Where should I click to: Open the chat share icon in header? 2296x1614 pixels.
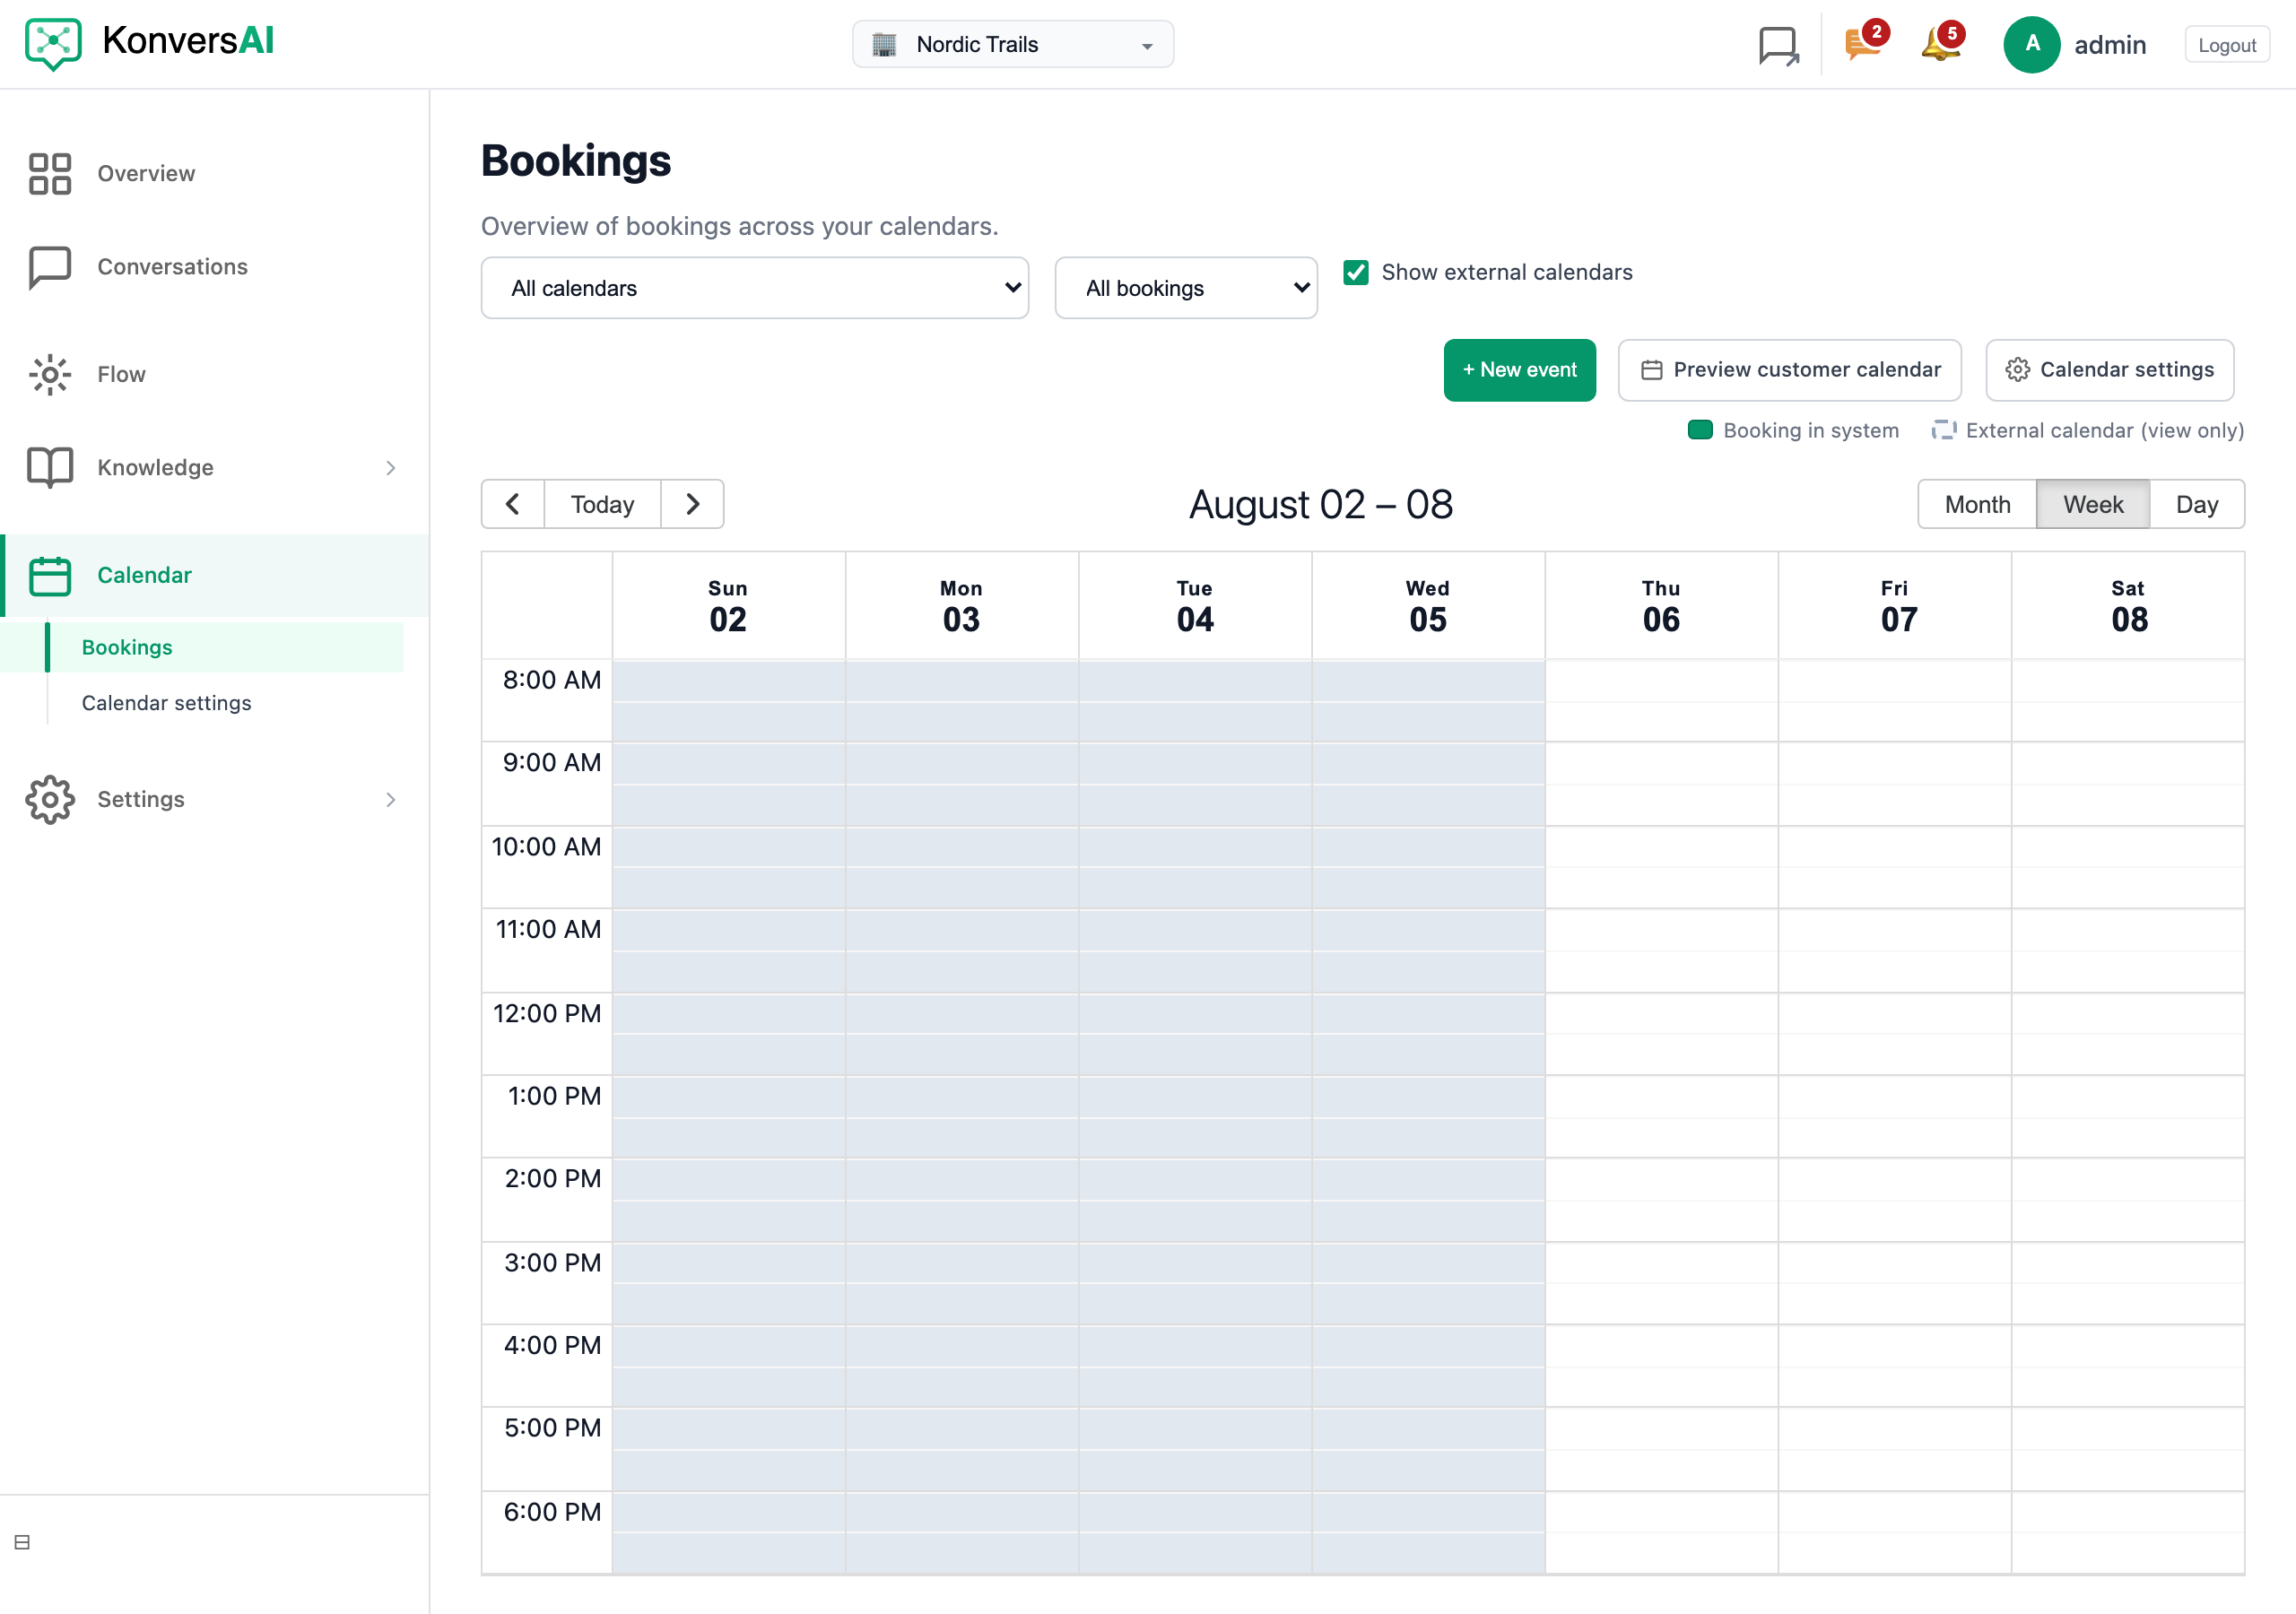[1779, 45]
